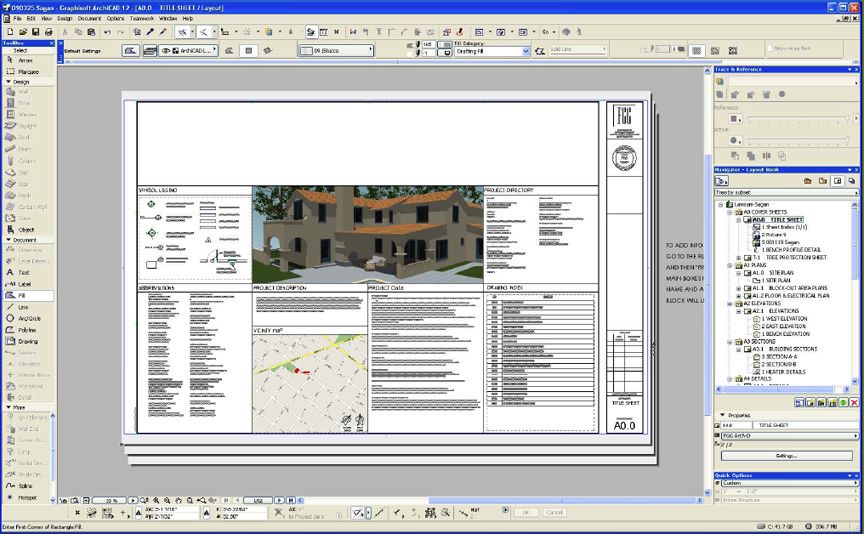Click the New document icon
Screen dimensions: 864x534
[10, 32]
